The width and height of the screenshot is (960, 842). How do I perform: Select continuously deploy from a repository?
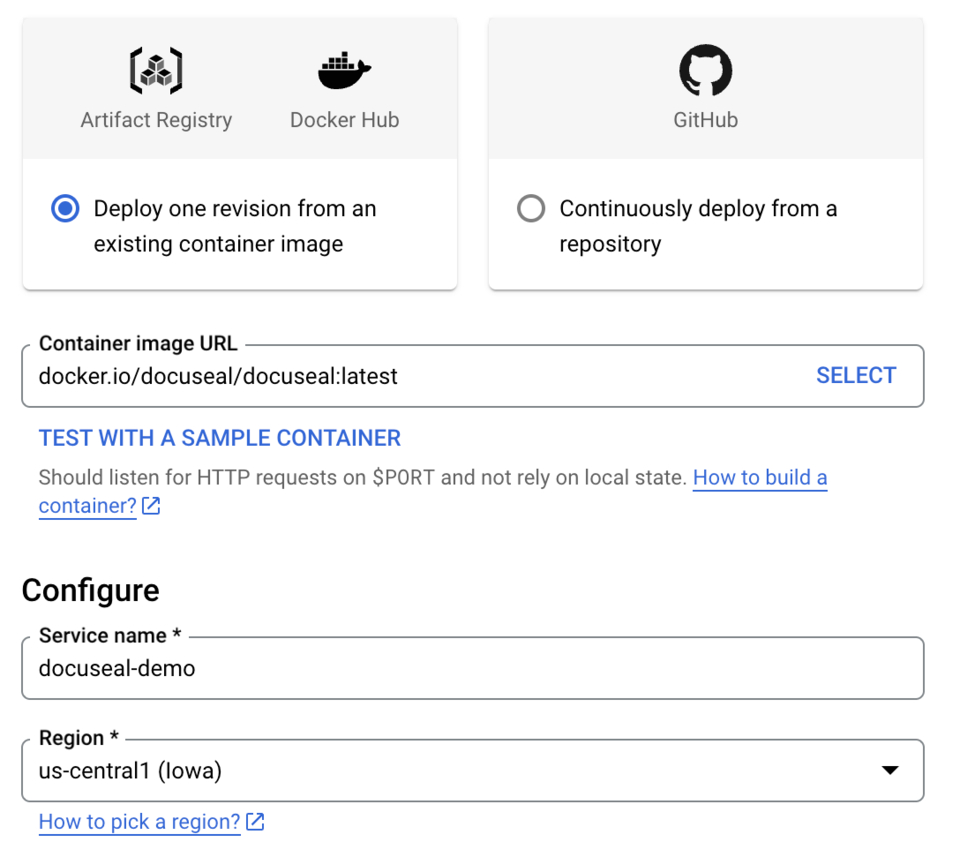pyautogui.click(x=531, y=208)
